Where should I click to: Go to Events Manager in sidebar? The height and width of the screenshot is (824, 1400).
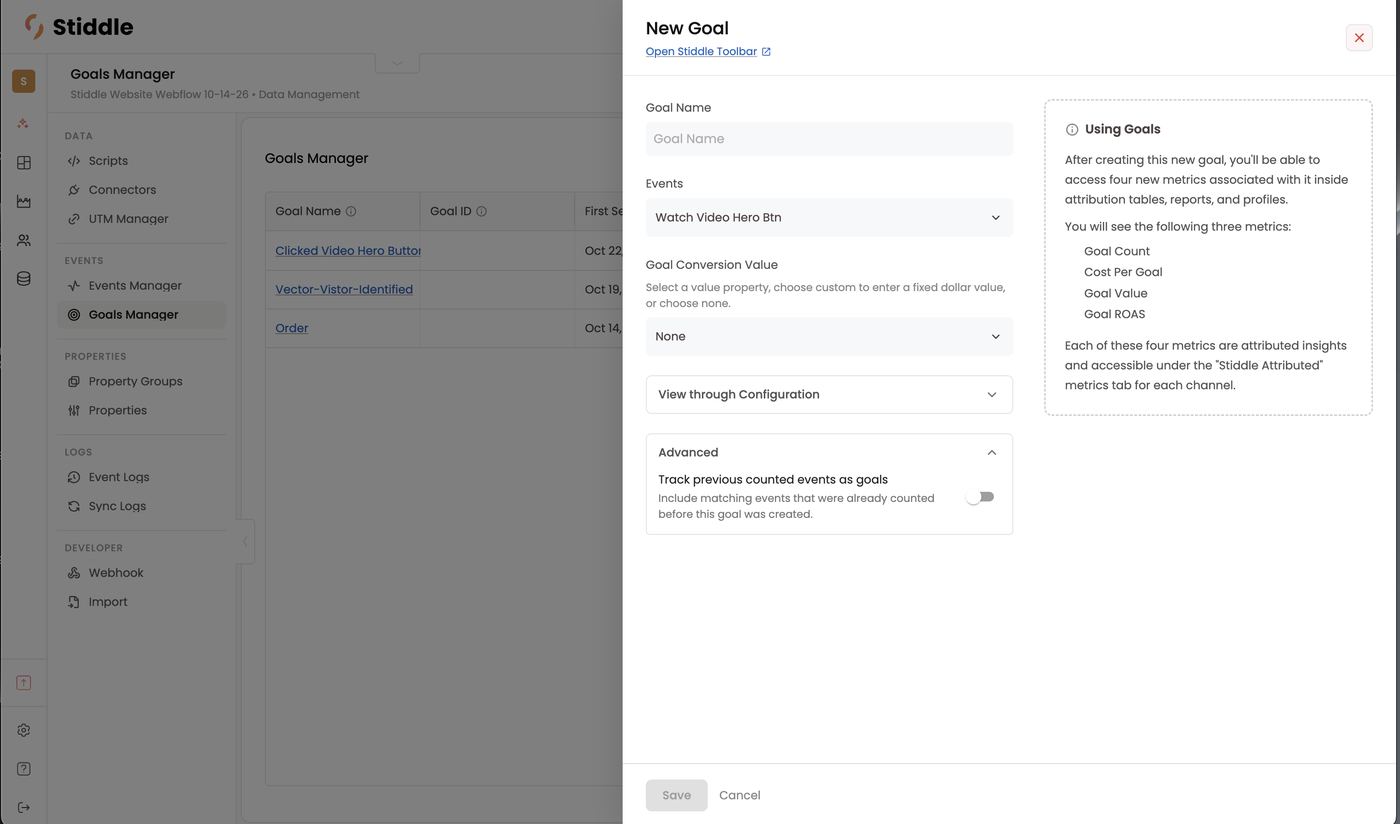(x=135, y=286)
